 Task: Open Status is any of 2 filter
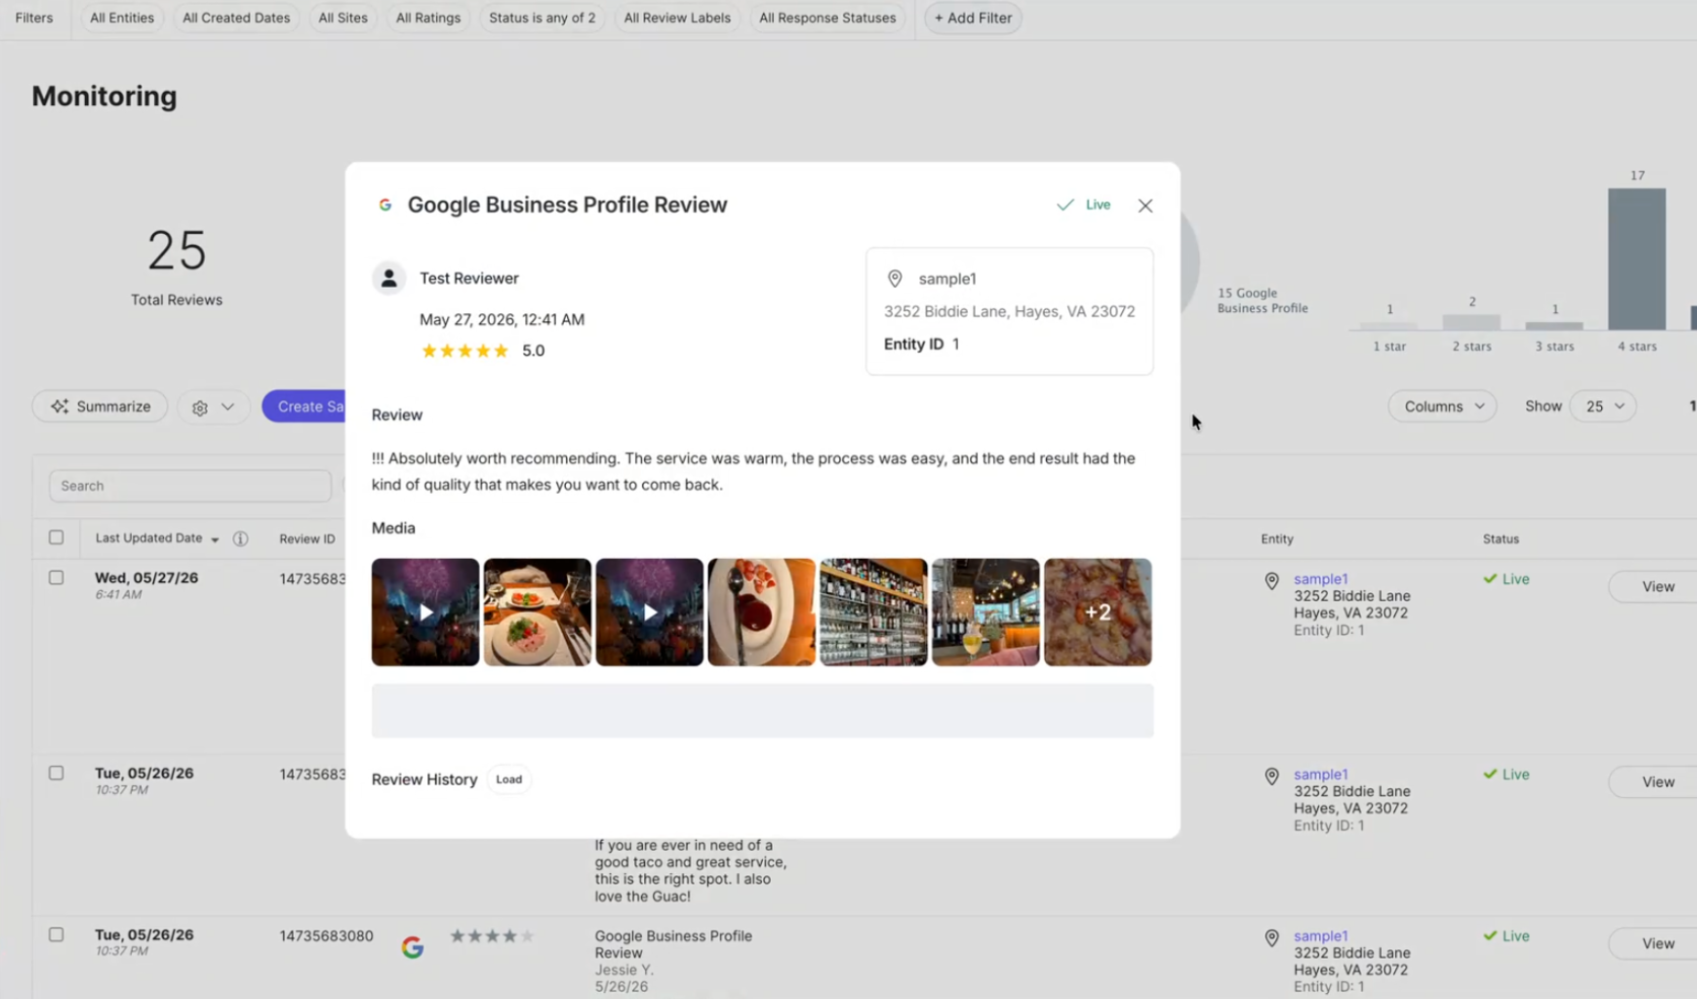[x=542, y=18]
